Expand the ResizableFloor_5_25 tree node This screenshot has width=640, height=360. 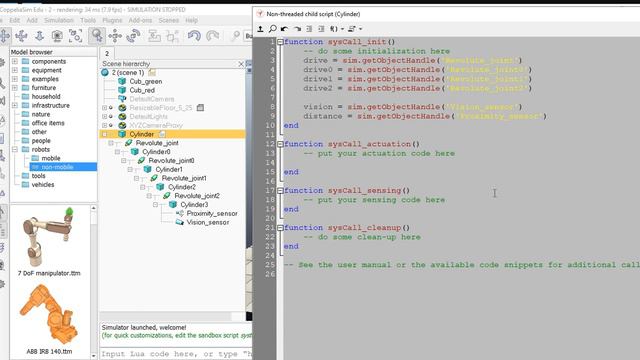tap(104, 108)
